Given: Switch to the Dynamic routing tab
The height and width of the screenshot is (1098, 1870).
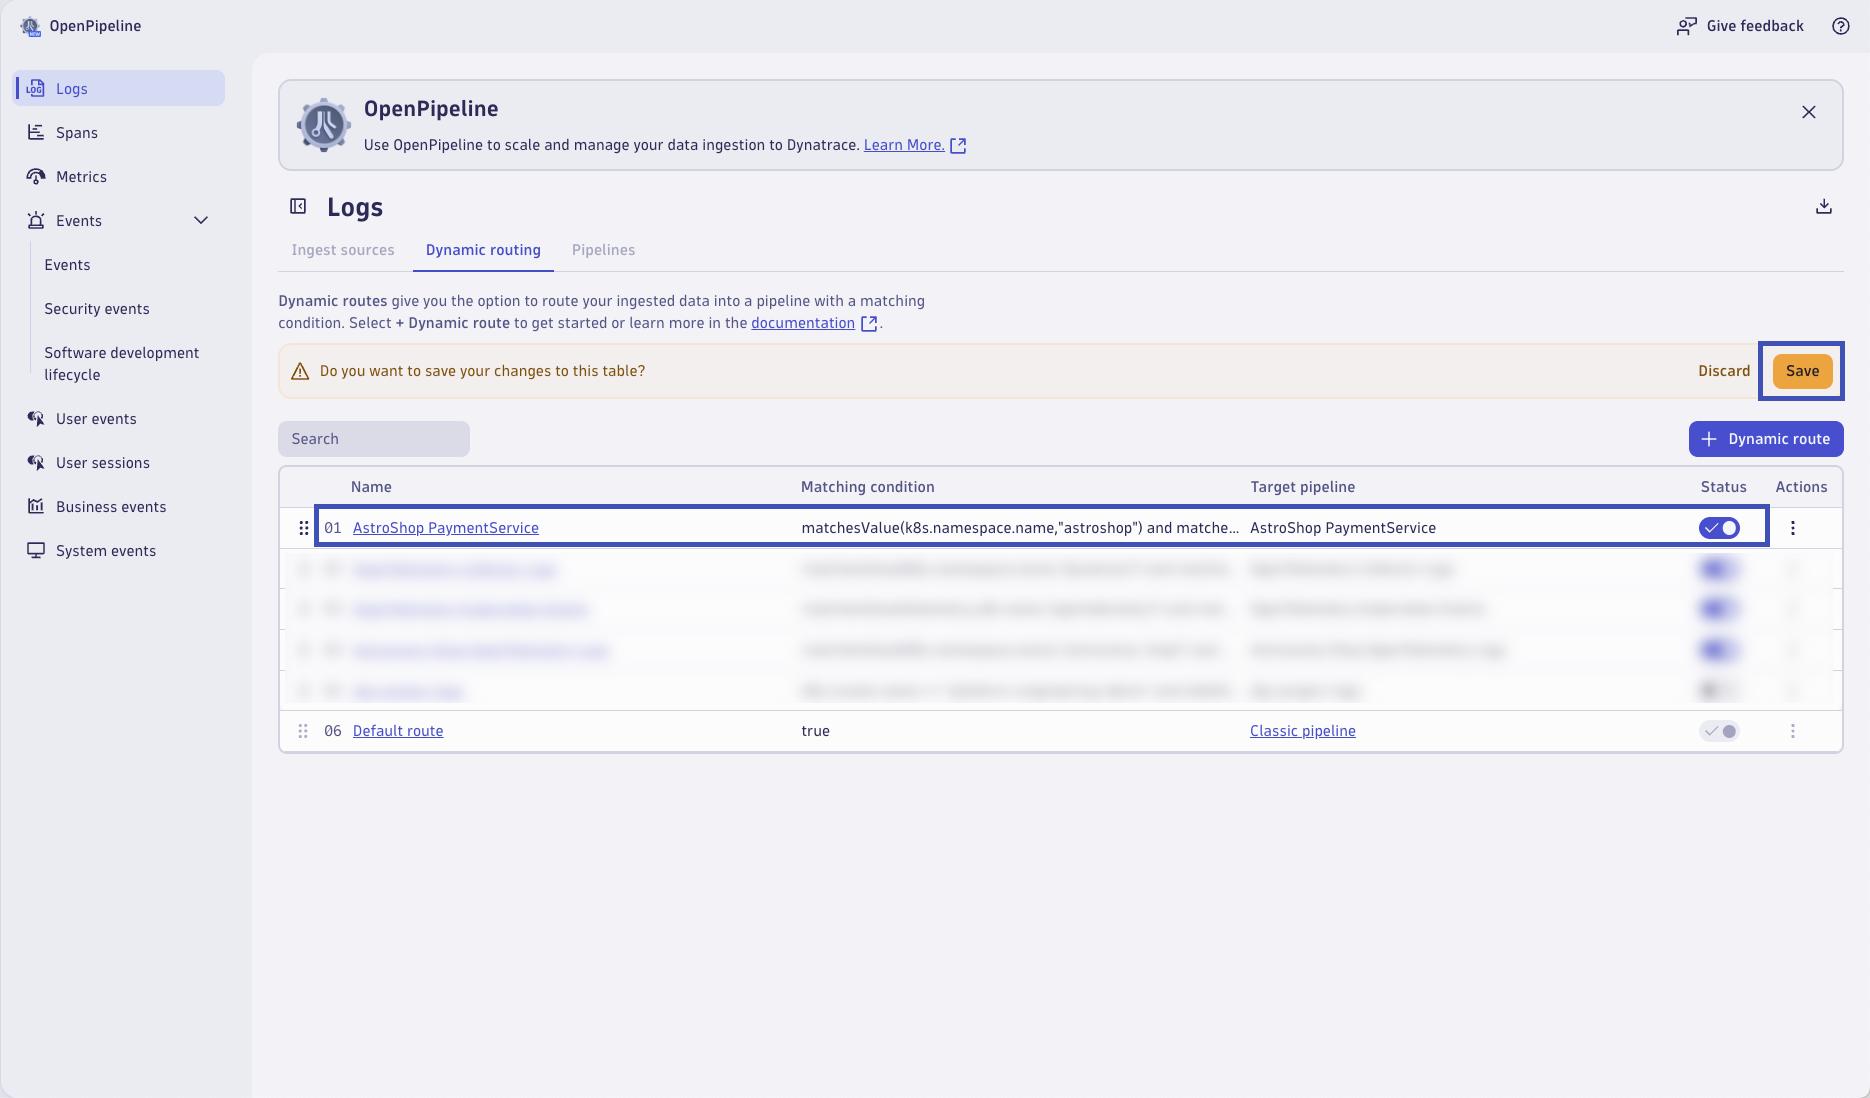Looking at the screenshot, I should point(483,250).
